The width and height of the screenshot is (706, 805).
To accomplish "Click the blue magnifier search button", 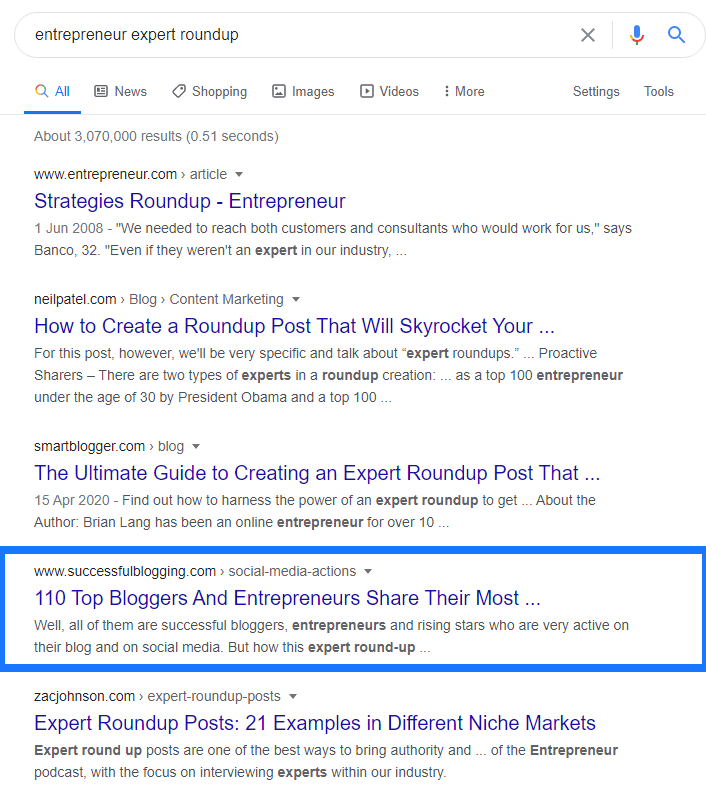I will (x=676, y=35).
